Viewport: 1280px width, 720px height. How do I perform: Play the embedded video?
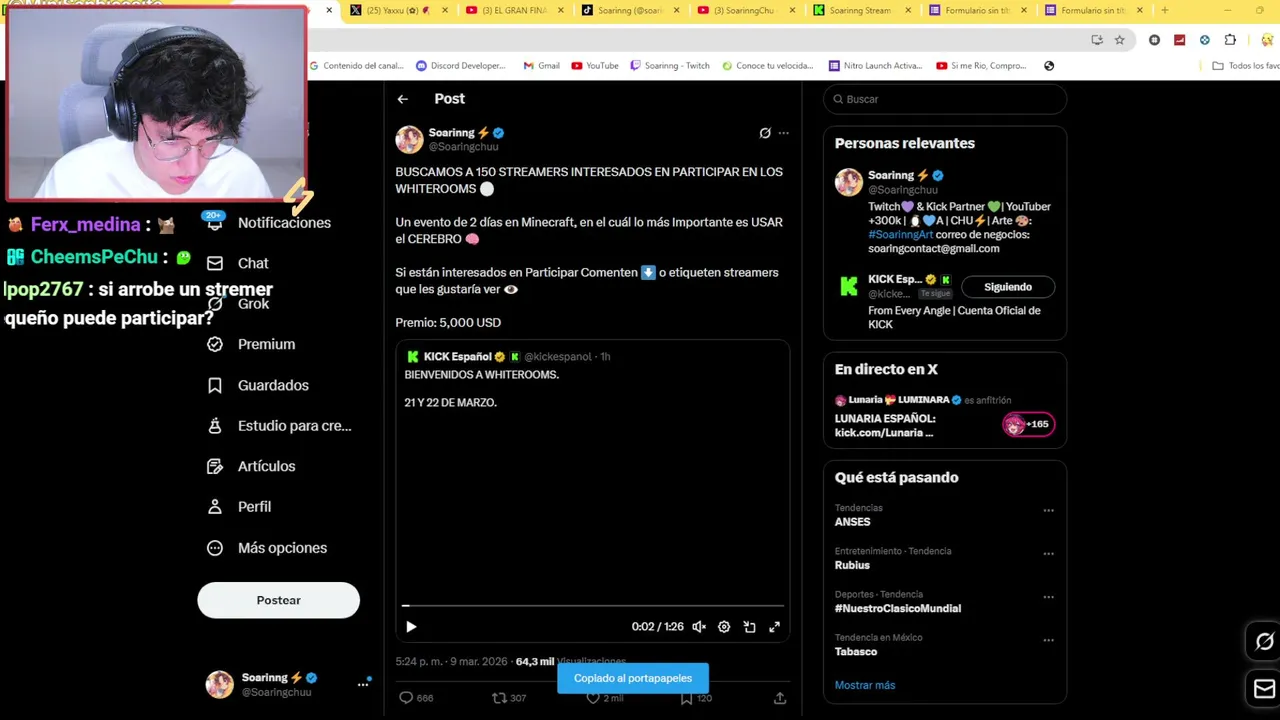411,627
